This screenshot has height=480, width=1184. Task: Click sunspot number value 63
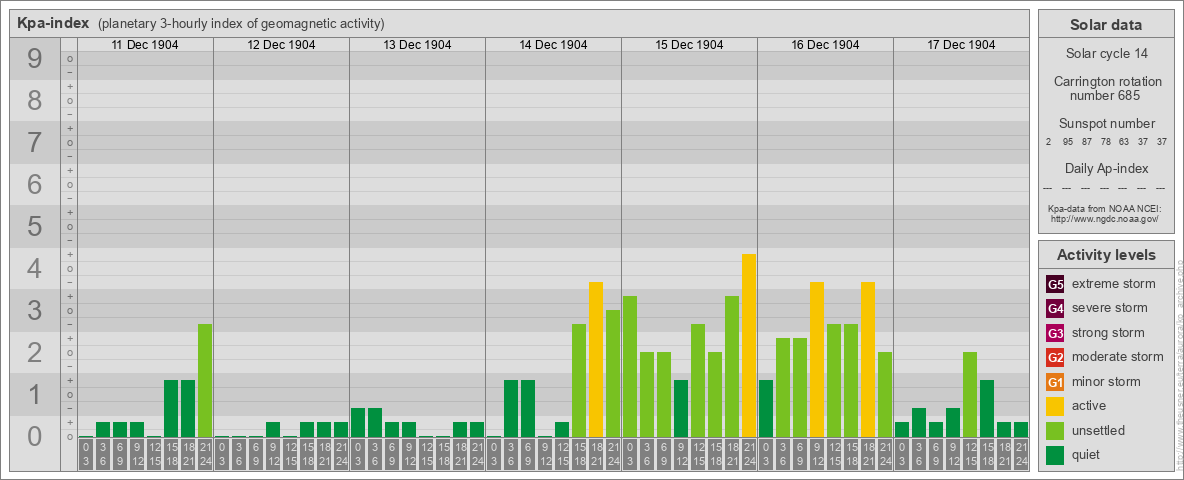pos(1124,142)
